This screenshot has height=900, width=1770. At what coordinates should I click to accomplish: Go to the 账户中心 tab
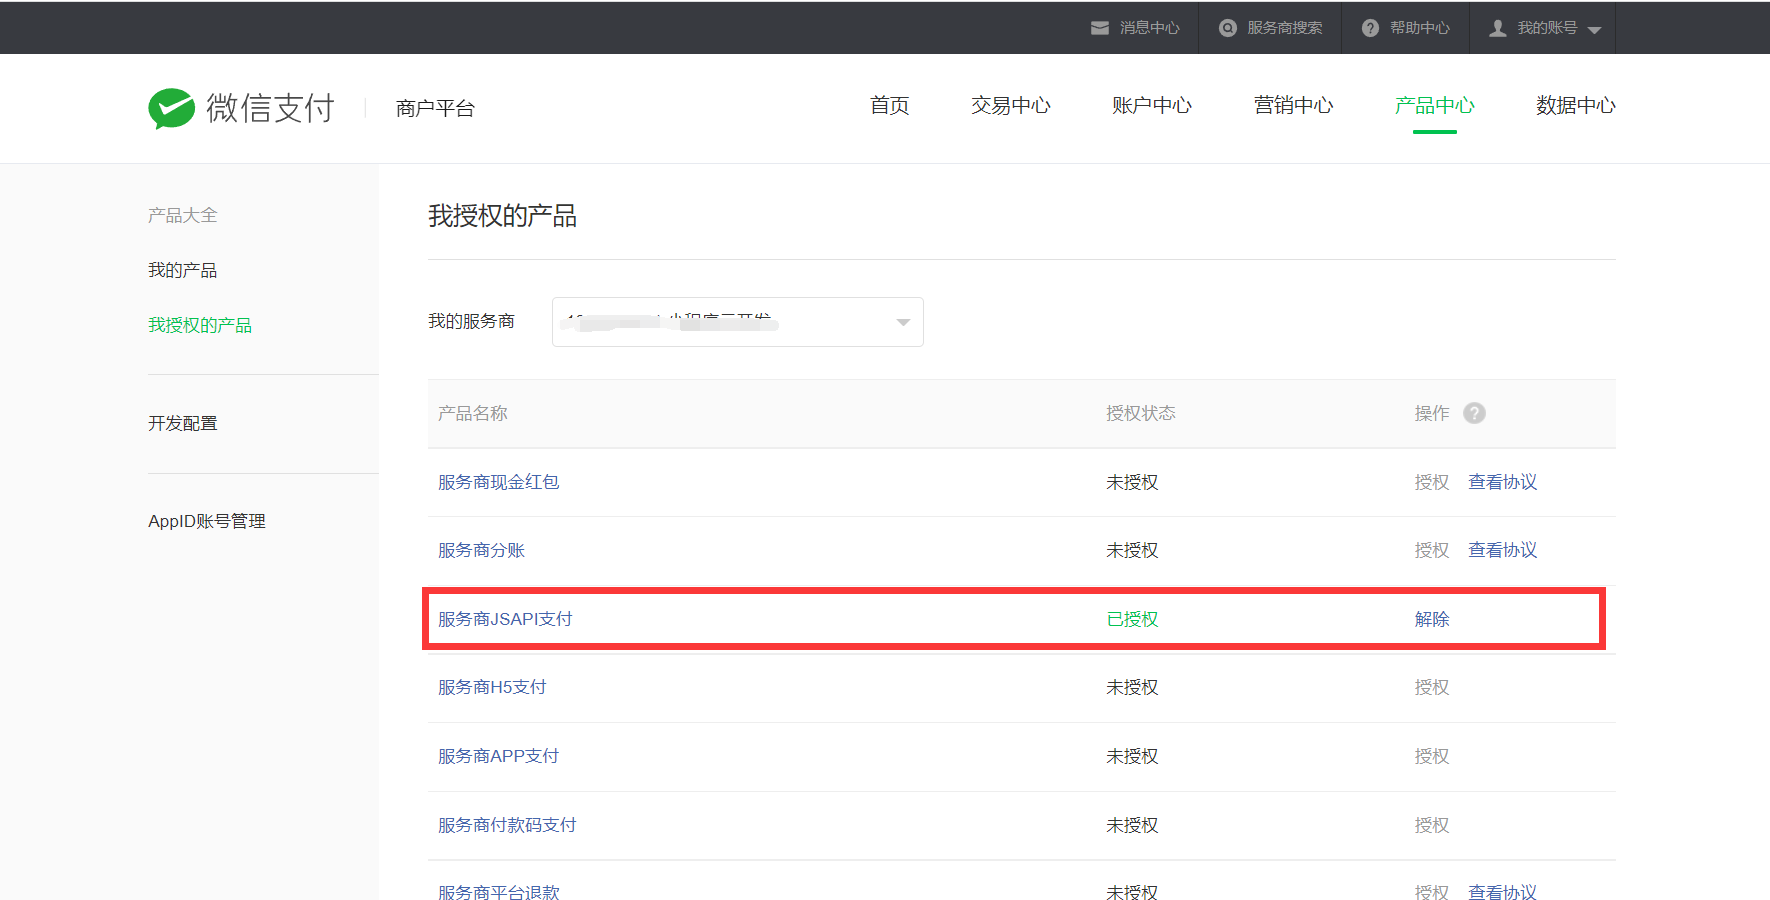coord(1152,105)
